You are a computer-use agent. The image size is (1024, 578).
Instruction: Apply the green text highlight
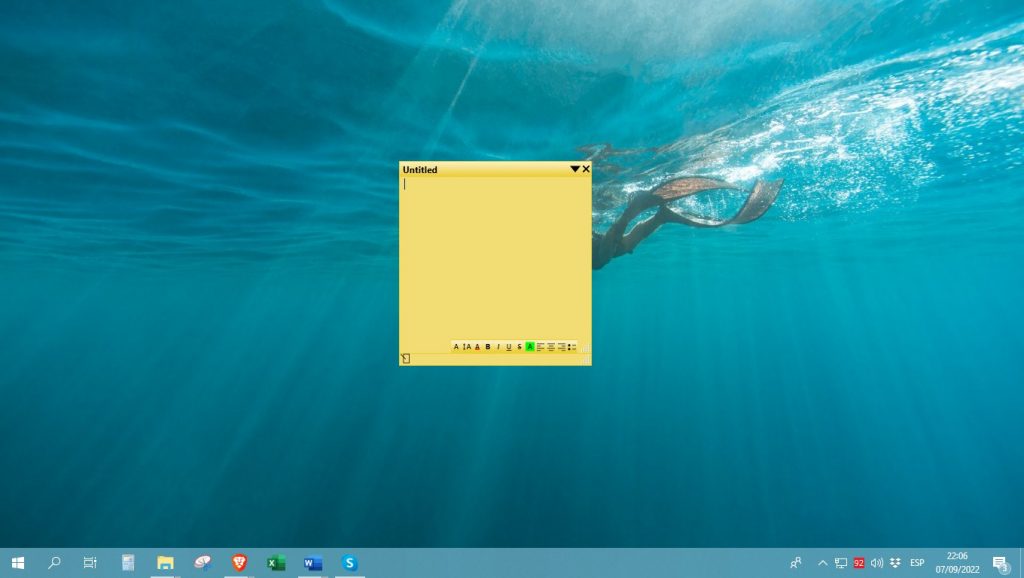click(530, 346)
